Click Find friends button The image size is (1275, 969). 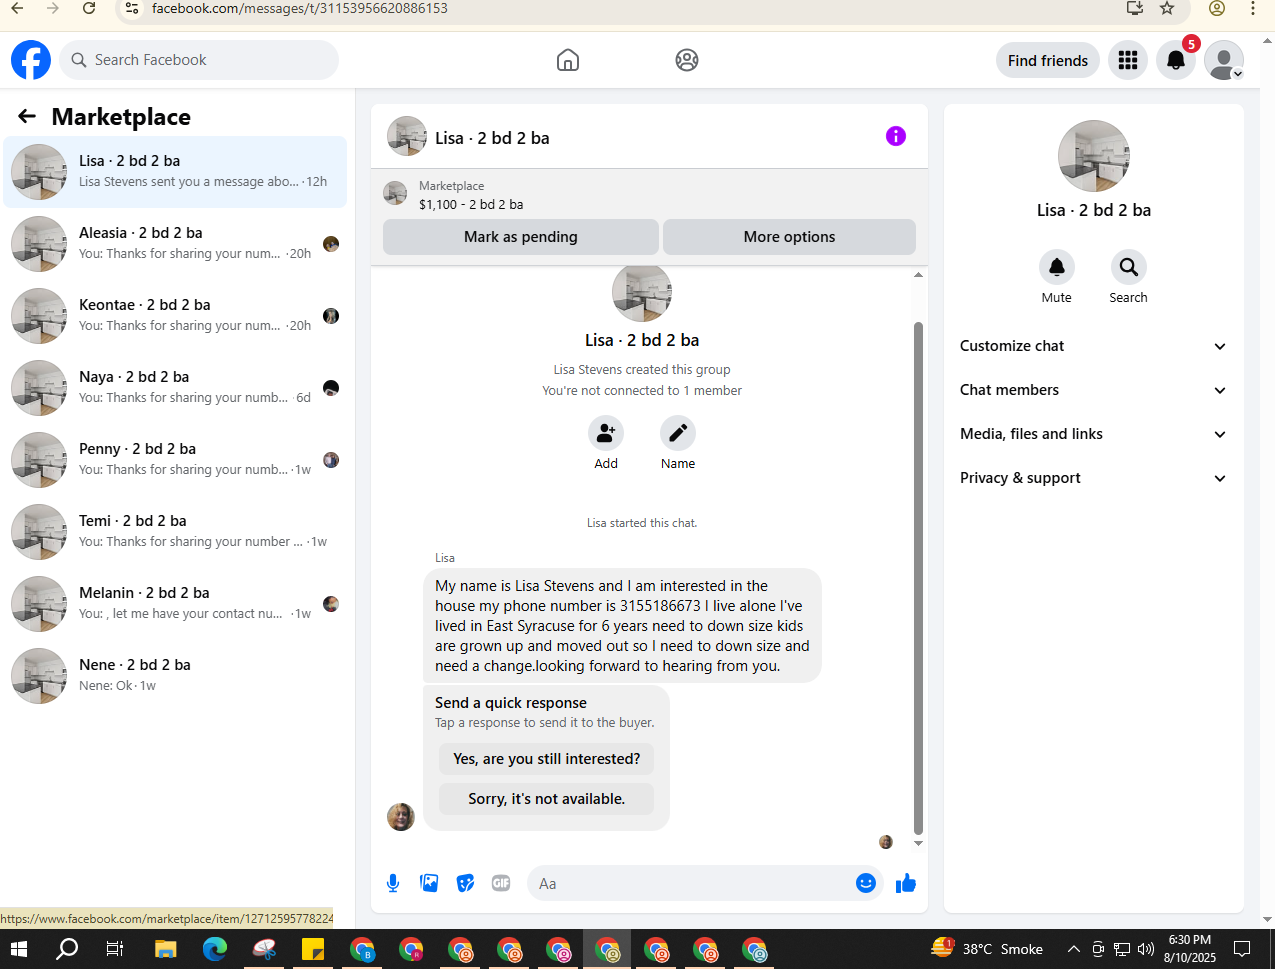(x=1047, y=60)
